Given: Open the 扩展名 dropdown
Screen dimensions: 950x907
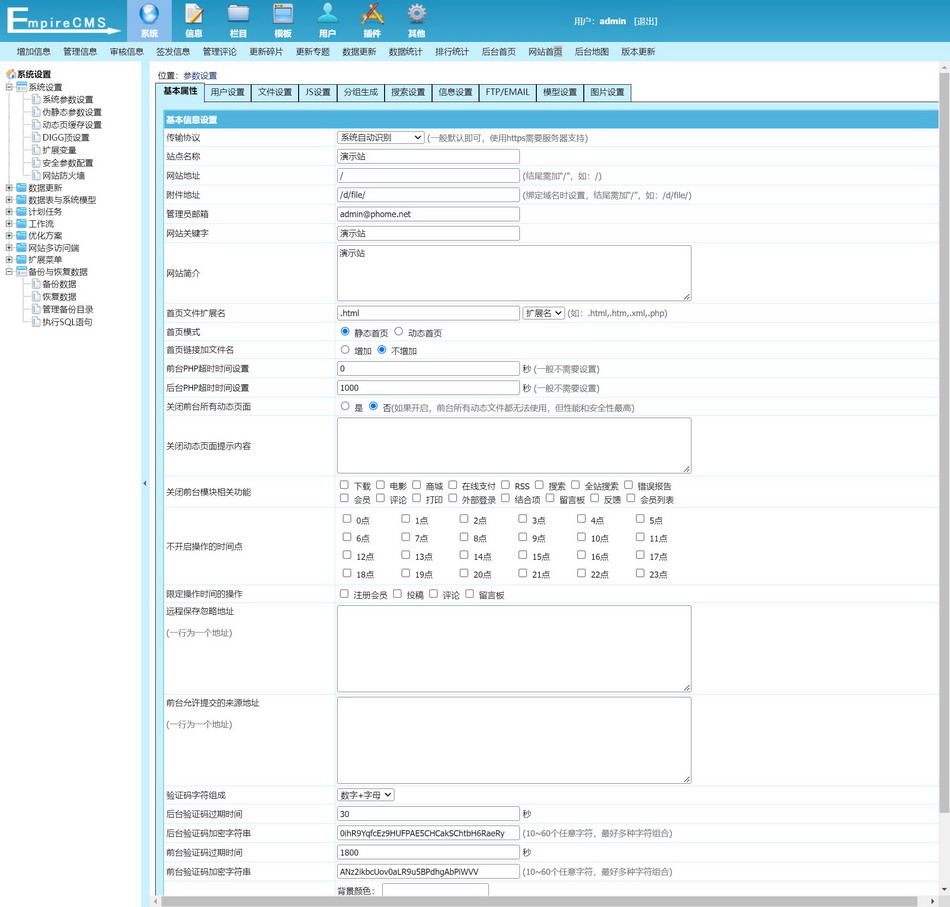Looking at the screenshot, I should point(543,313).
